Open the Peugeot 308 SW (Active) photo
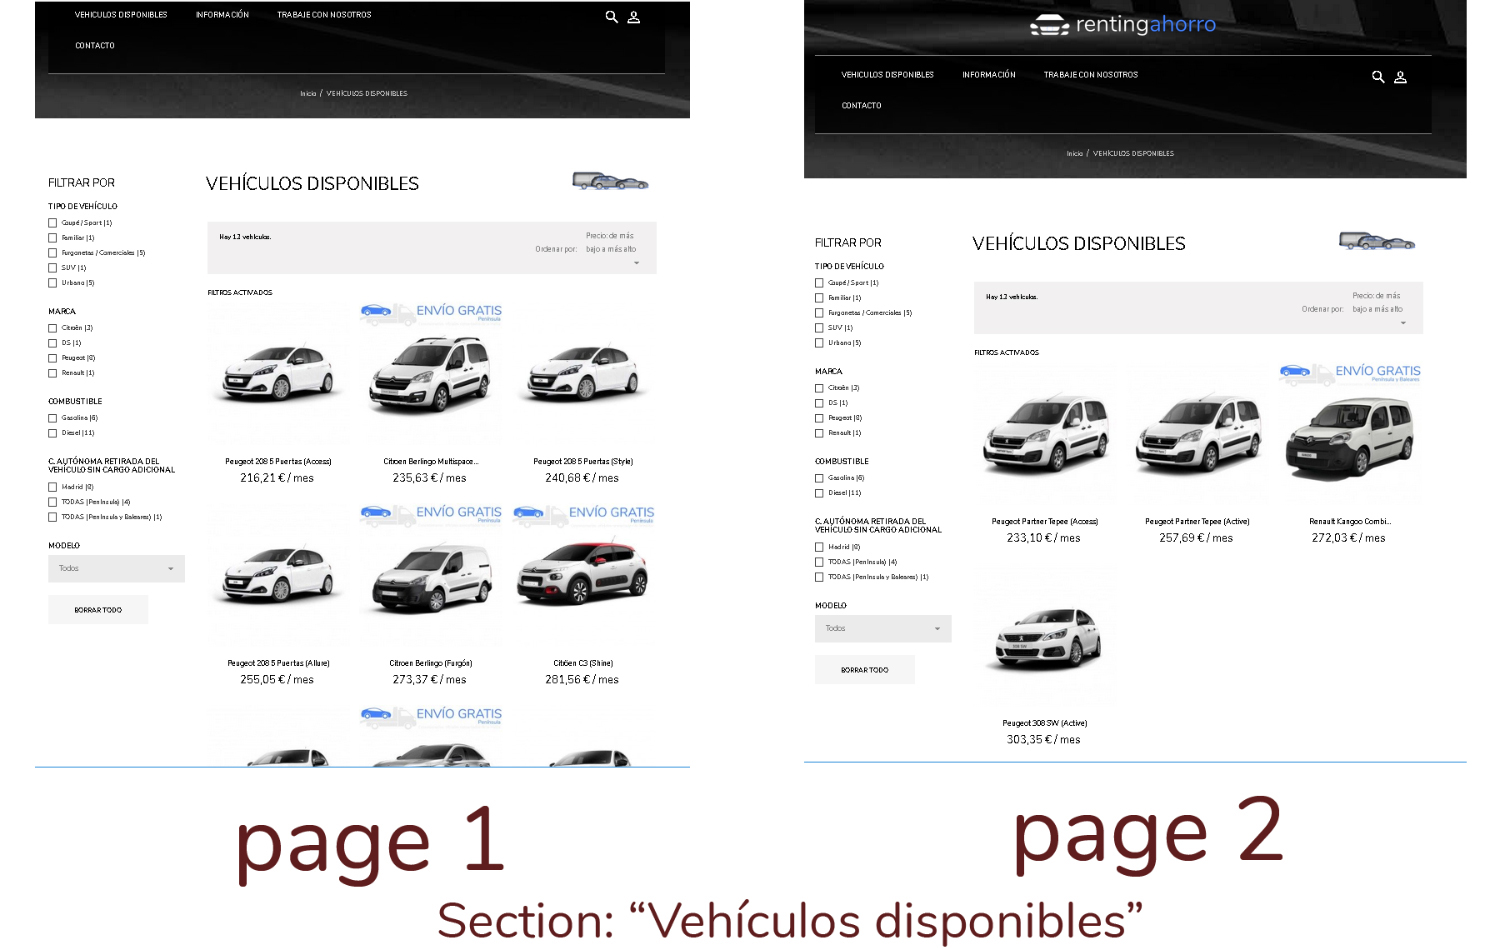The image size is (1500, 948). 1045,636
